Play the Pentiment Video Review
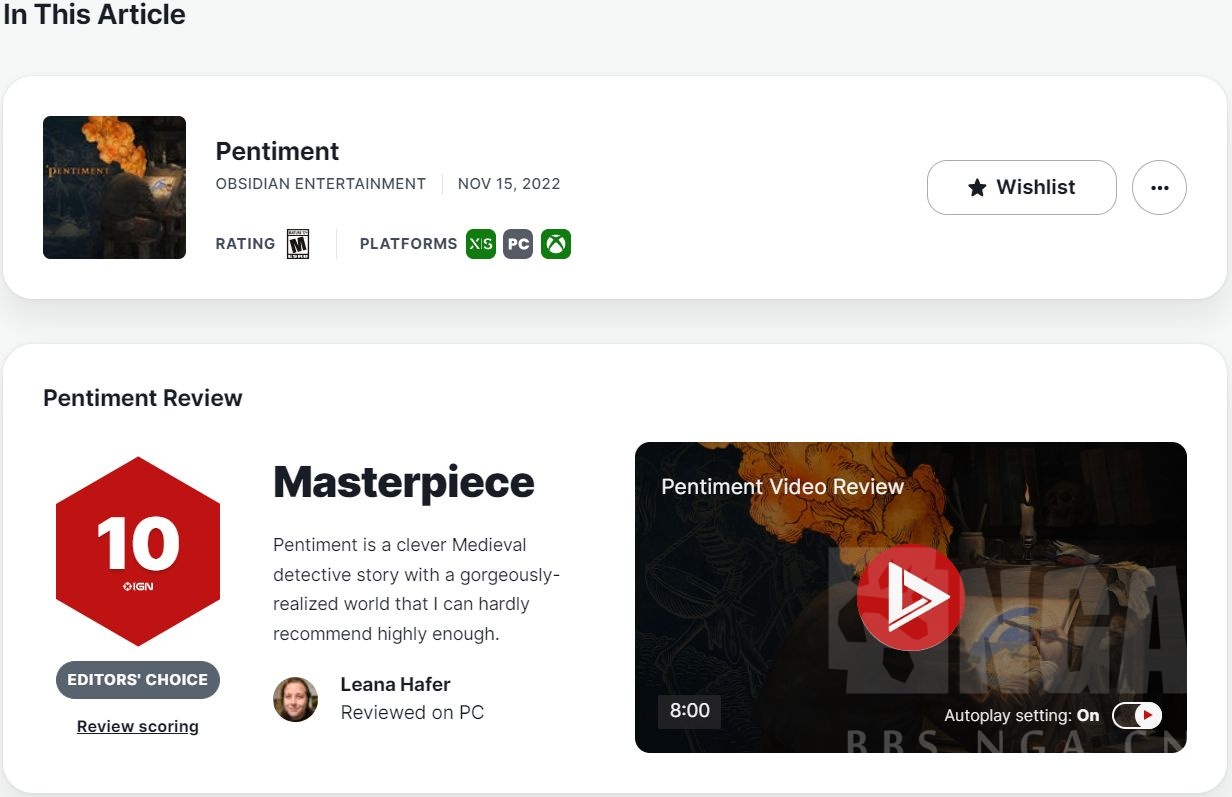Image resolution: width=1232 pixels, height=797 pixels. tap(910, 598)
